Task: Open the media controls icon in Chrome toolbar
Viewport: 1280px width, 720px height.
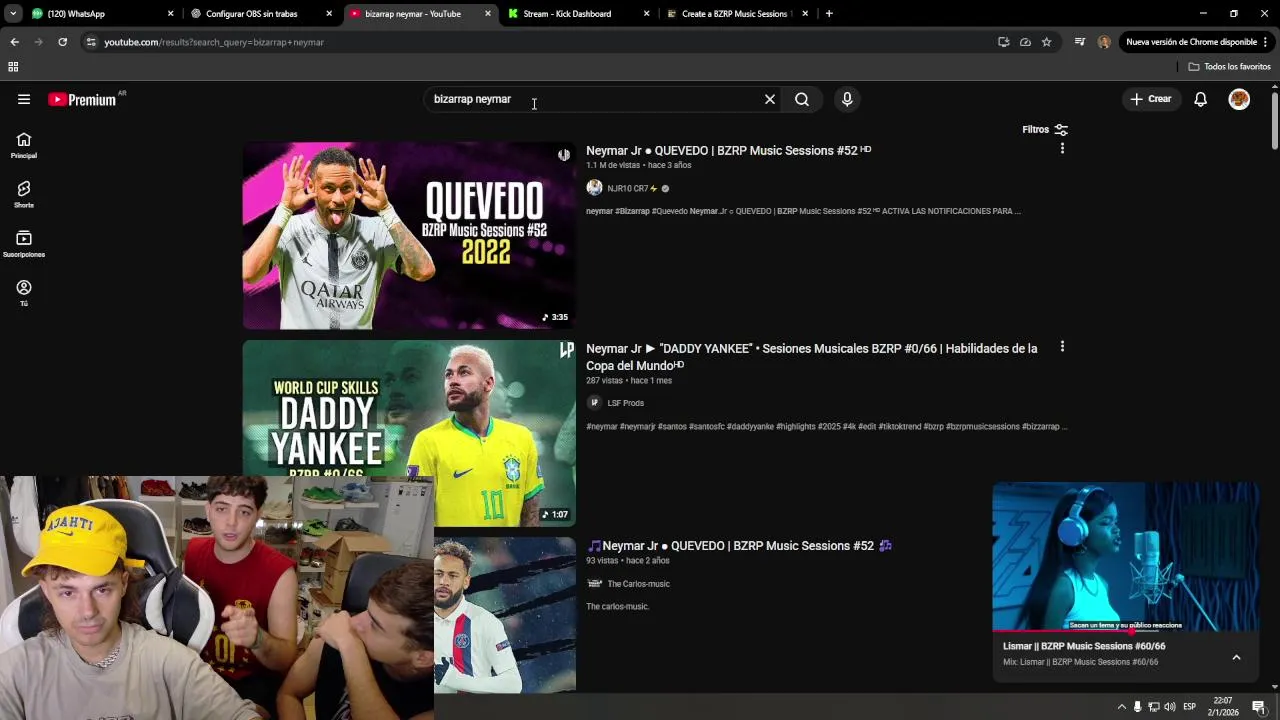Action: [x=1079, y=42]
